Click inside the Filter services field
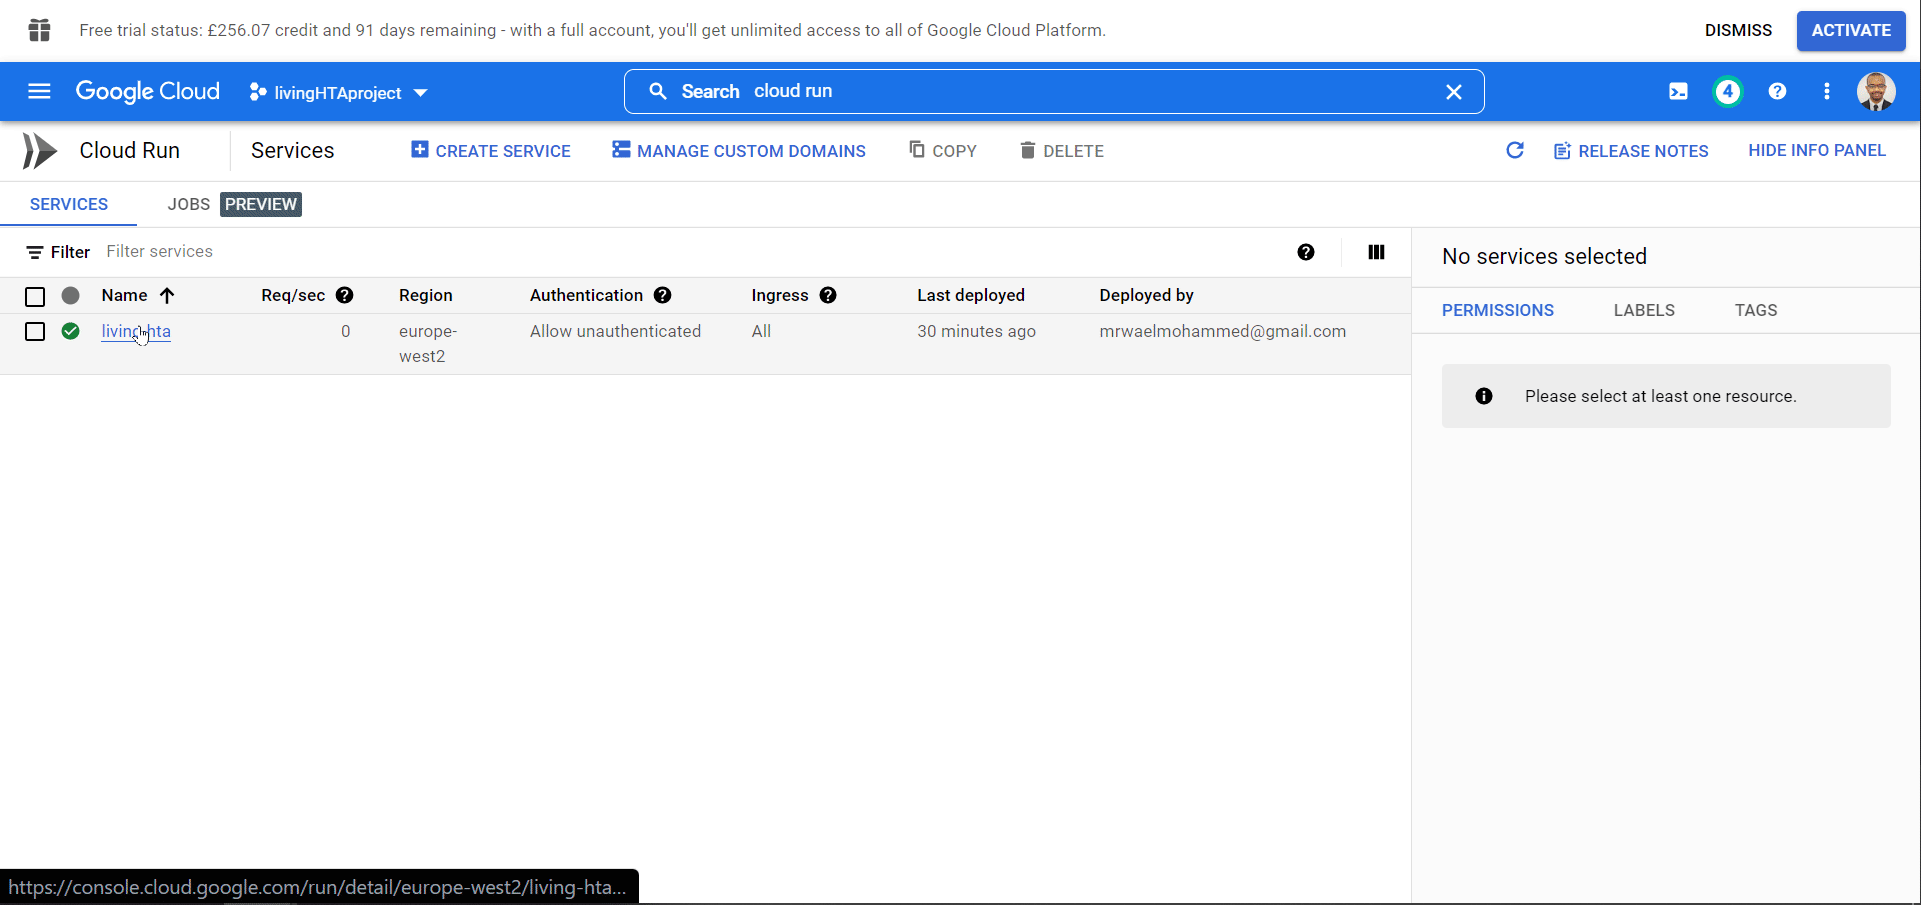 160,251
